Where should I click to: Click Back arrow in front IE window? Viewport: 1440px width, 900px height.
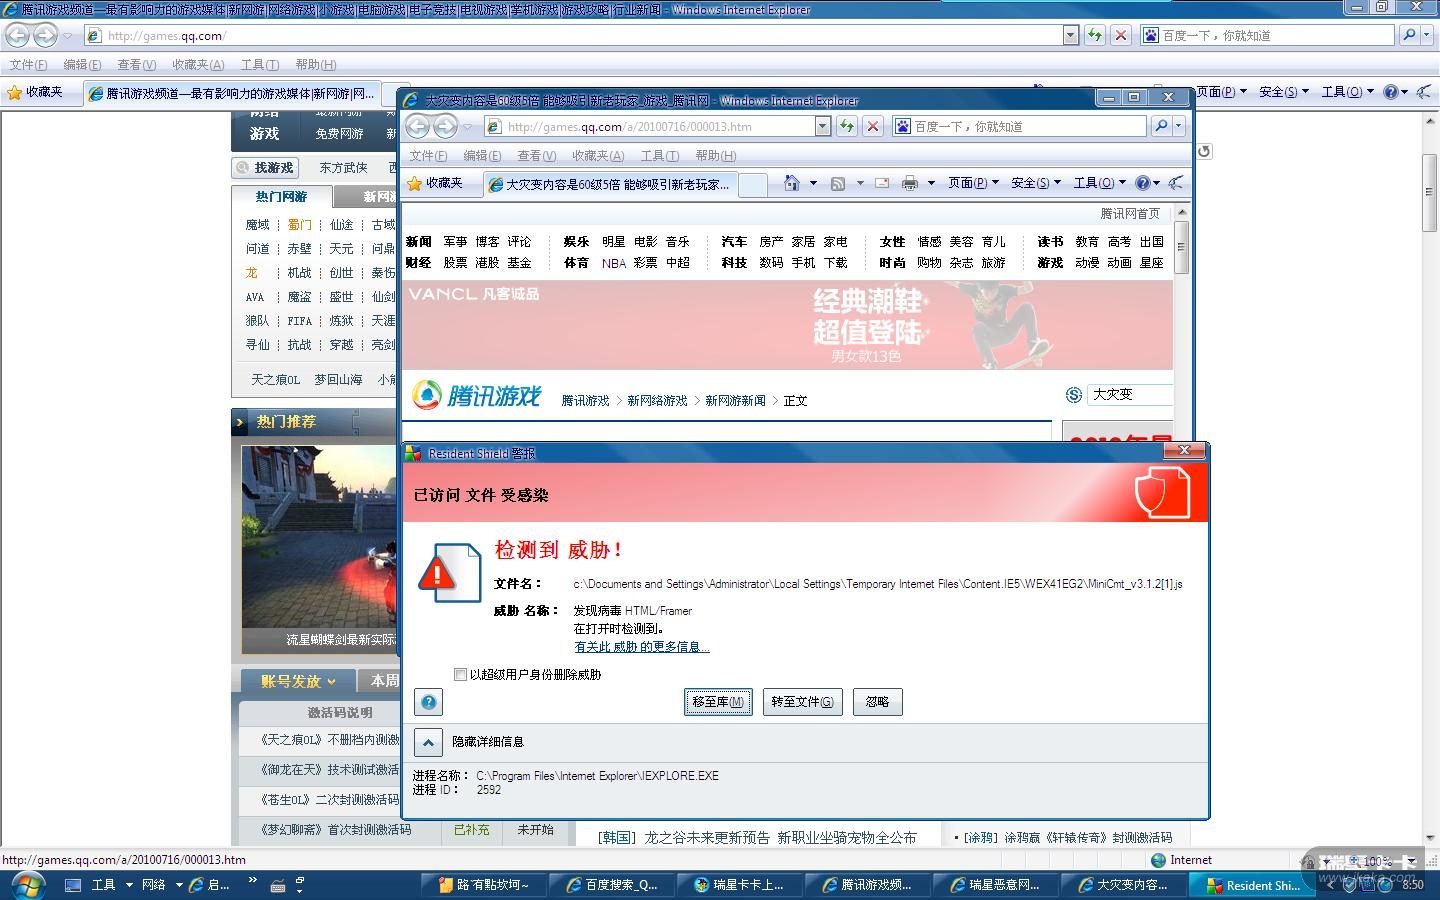418,126
